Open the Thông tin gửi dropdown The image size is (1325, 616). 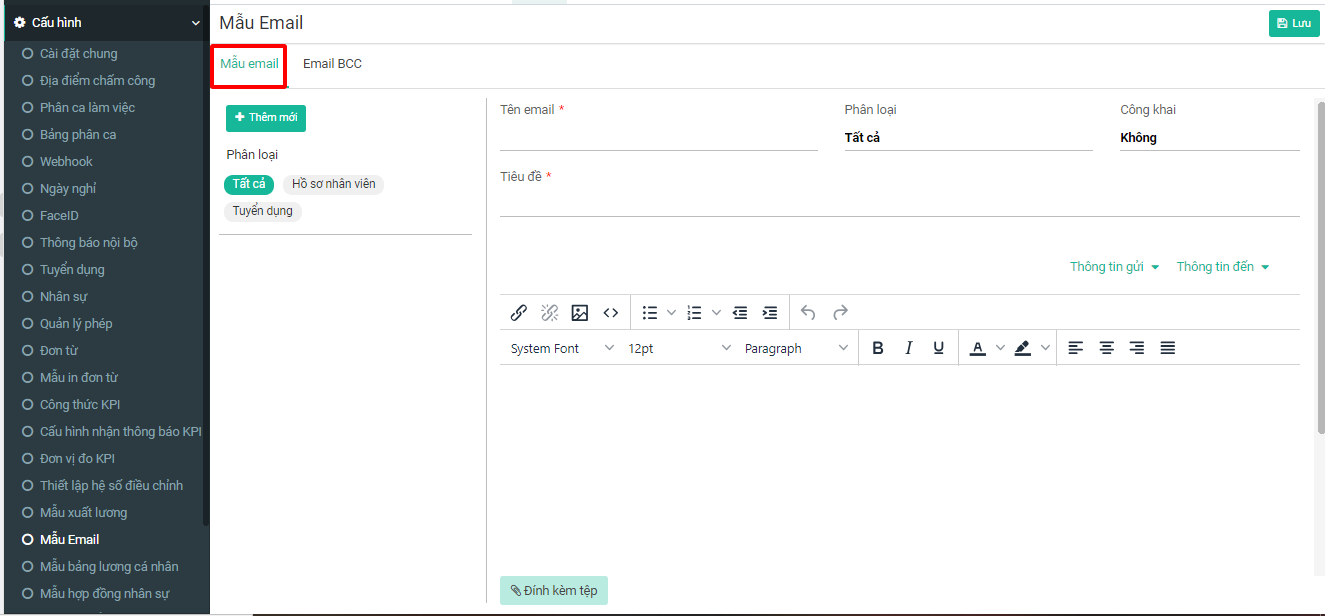click(1114, 267)
